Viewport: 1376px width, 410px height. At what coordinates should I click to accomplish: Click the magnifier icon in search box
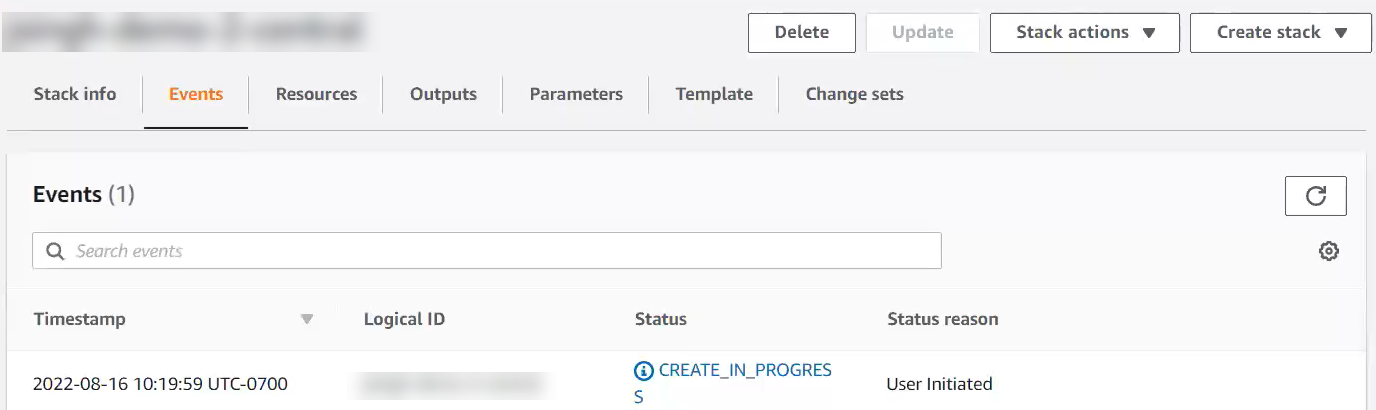pos(55,251)
